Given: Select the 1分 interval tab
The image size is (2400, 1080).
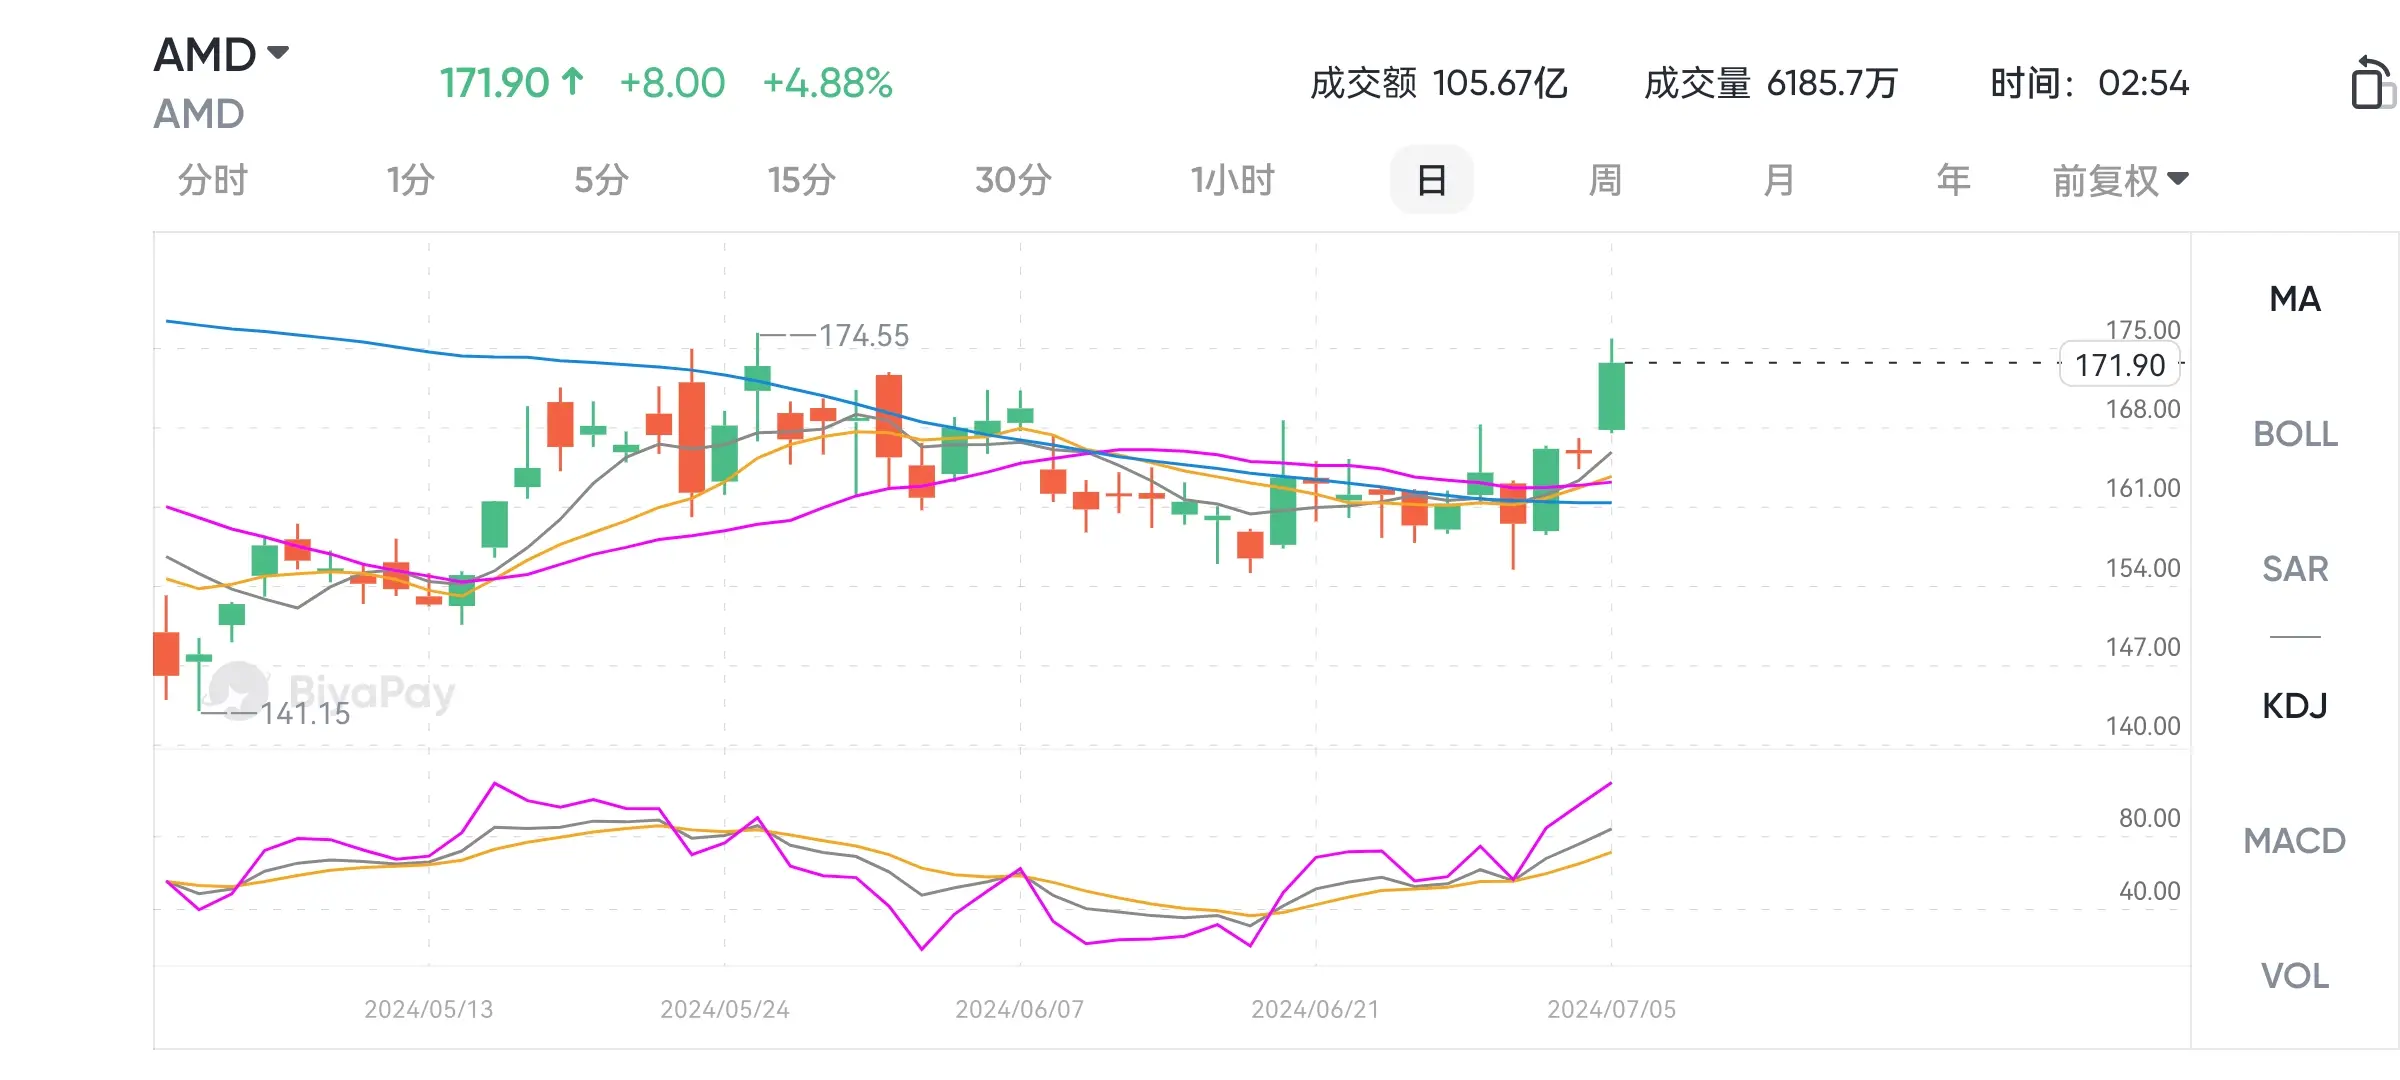Looking at the screenshot, I should (x=410, y=180).
